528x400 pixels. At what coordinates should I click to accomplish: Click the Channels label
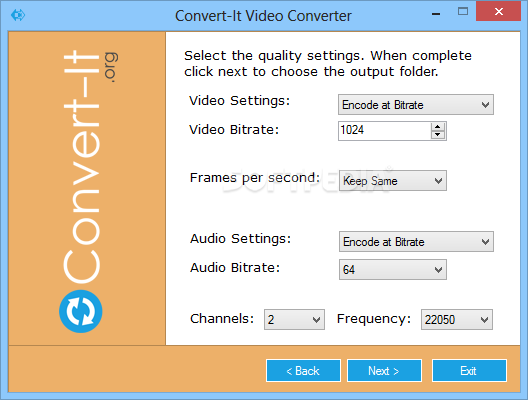[x=222, y=319]
